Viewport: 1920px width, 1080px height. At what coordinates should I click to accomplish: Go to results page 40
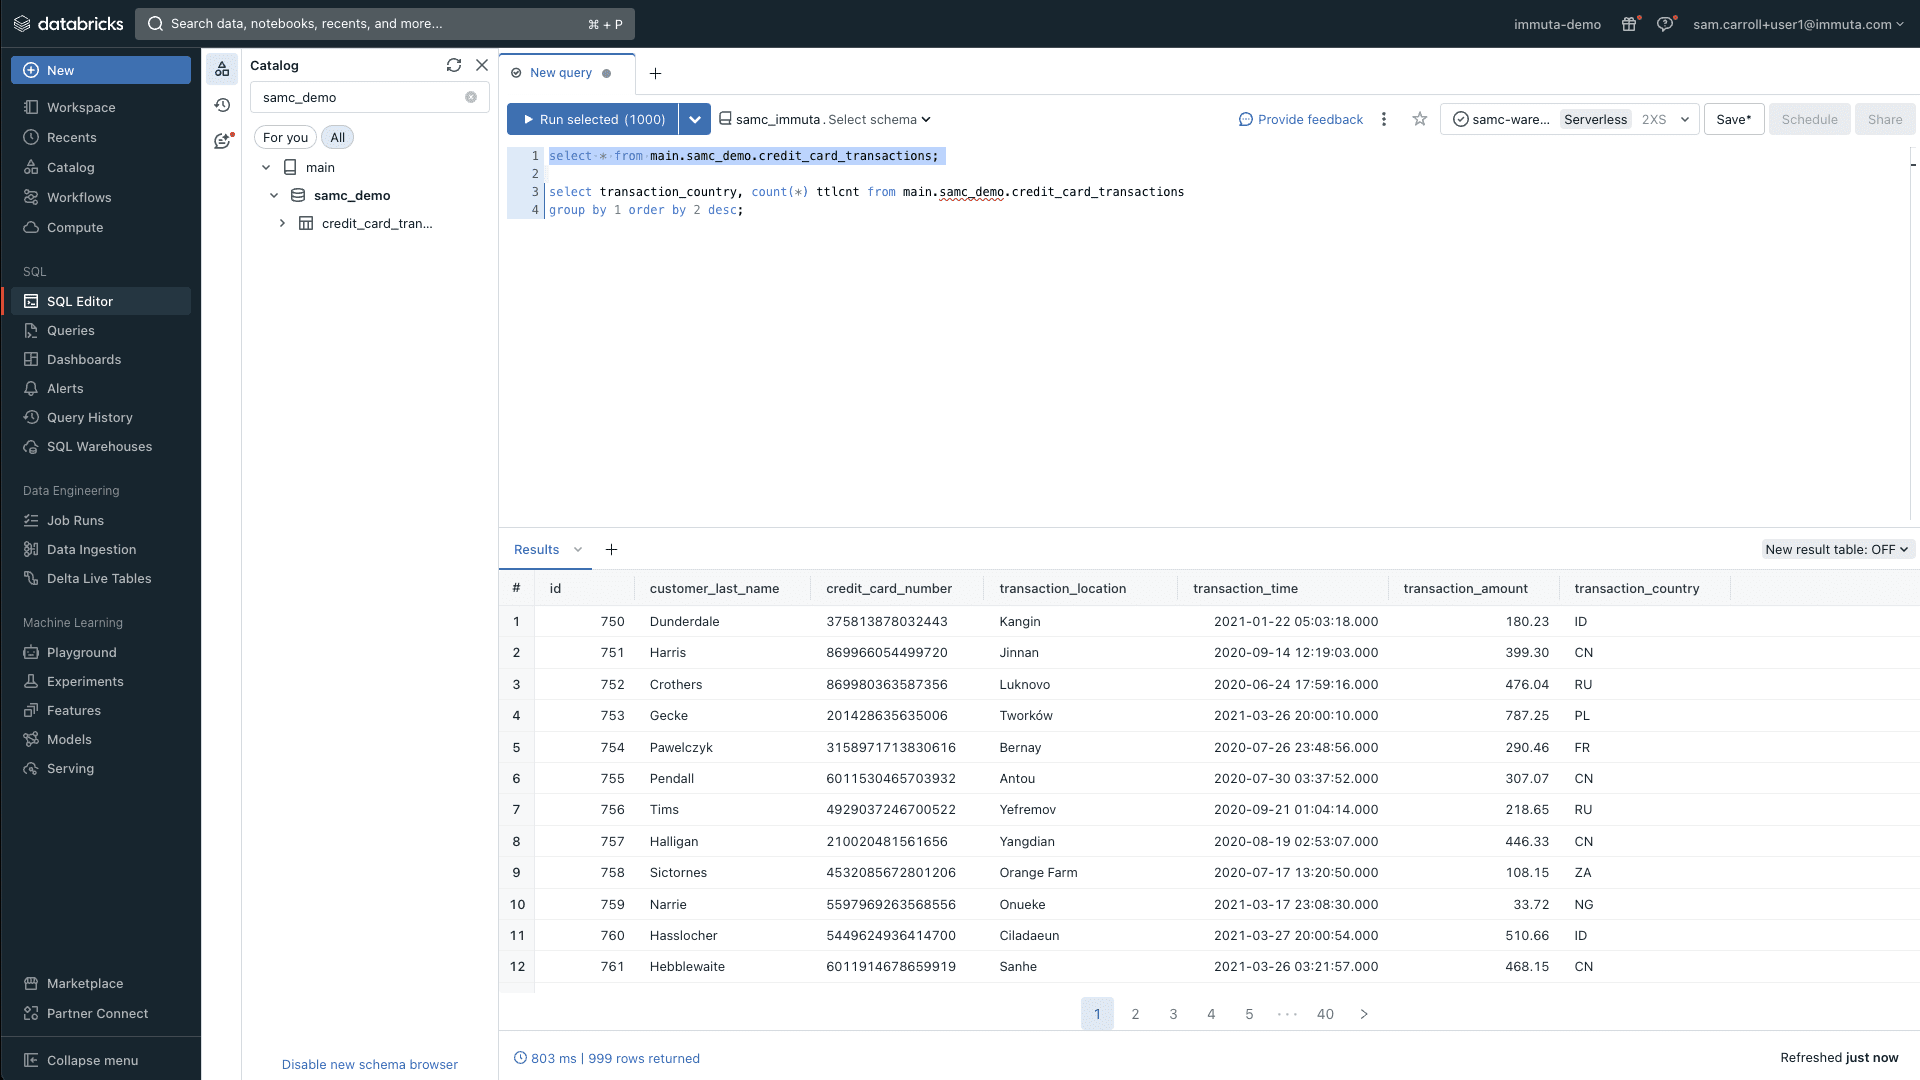[1325, 1013]
